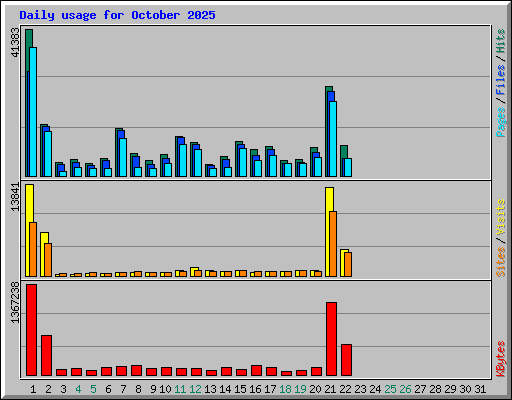Click day label 7 on the x-axis

point(123,389)
